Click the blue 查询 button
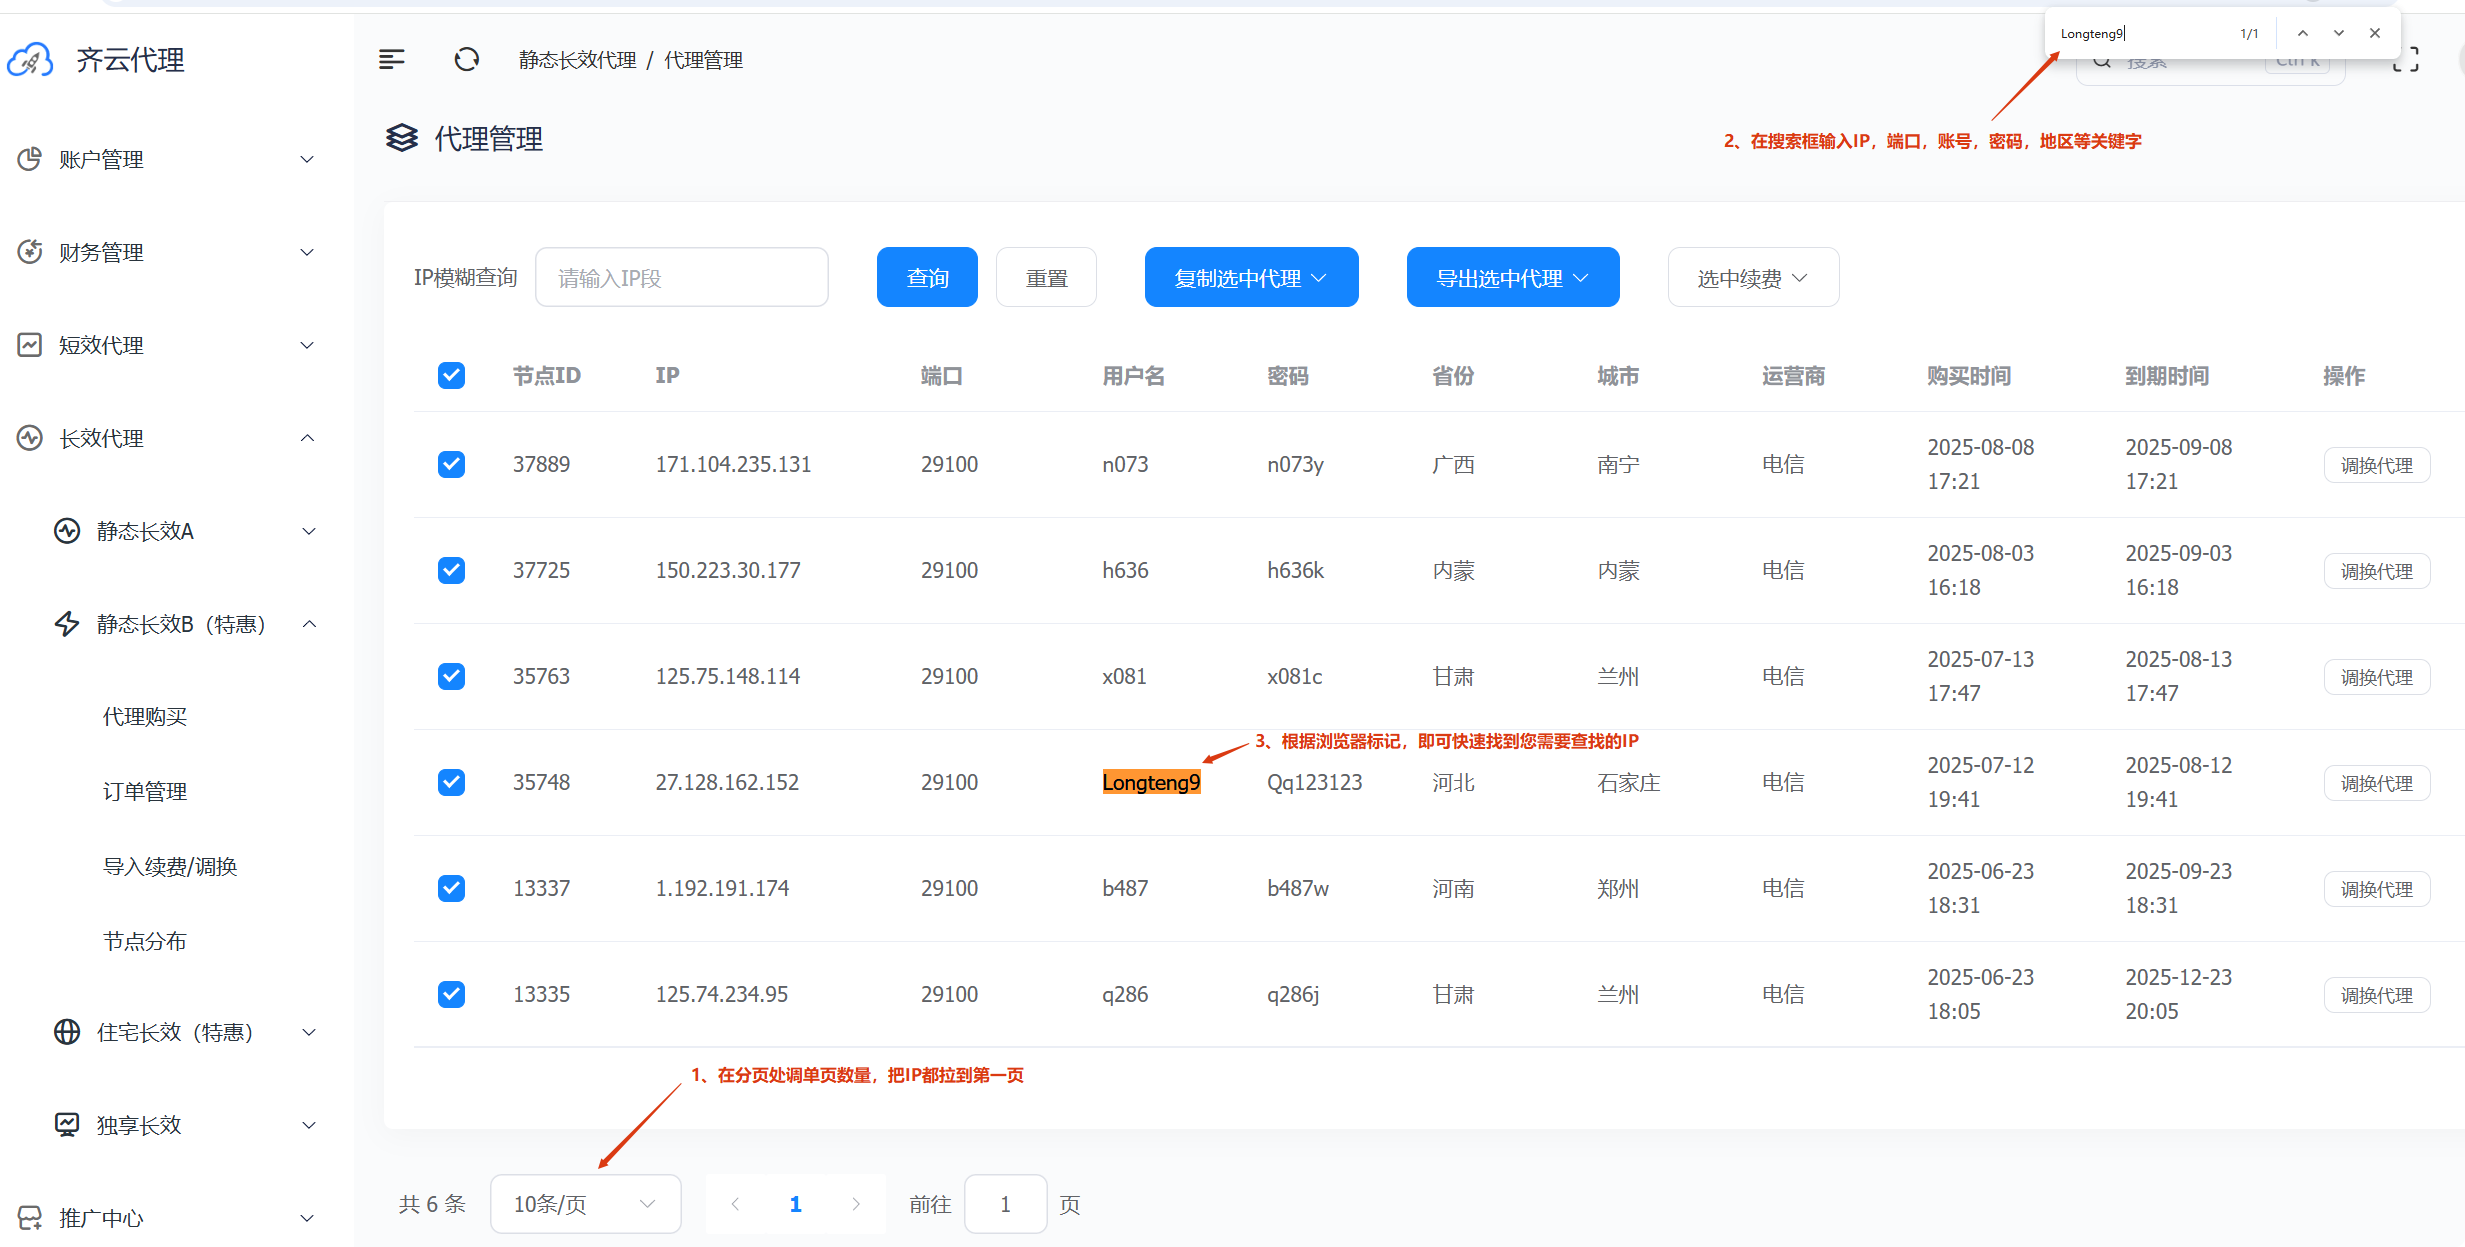The height and width of the screenshot is (1247, 2465). click(x=927, y=278)
